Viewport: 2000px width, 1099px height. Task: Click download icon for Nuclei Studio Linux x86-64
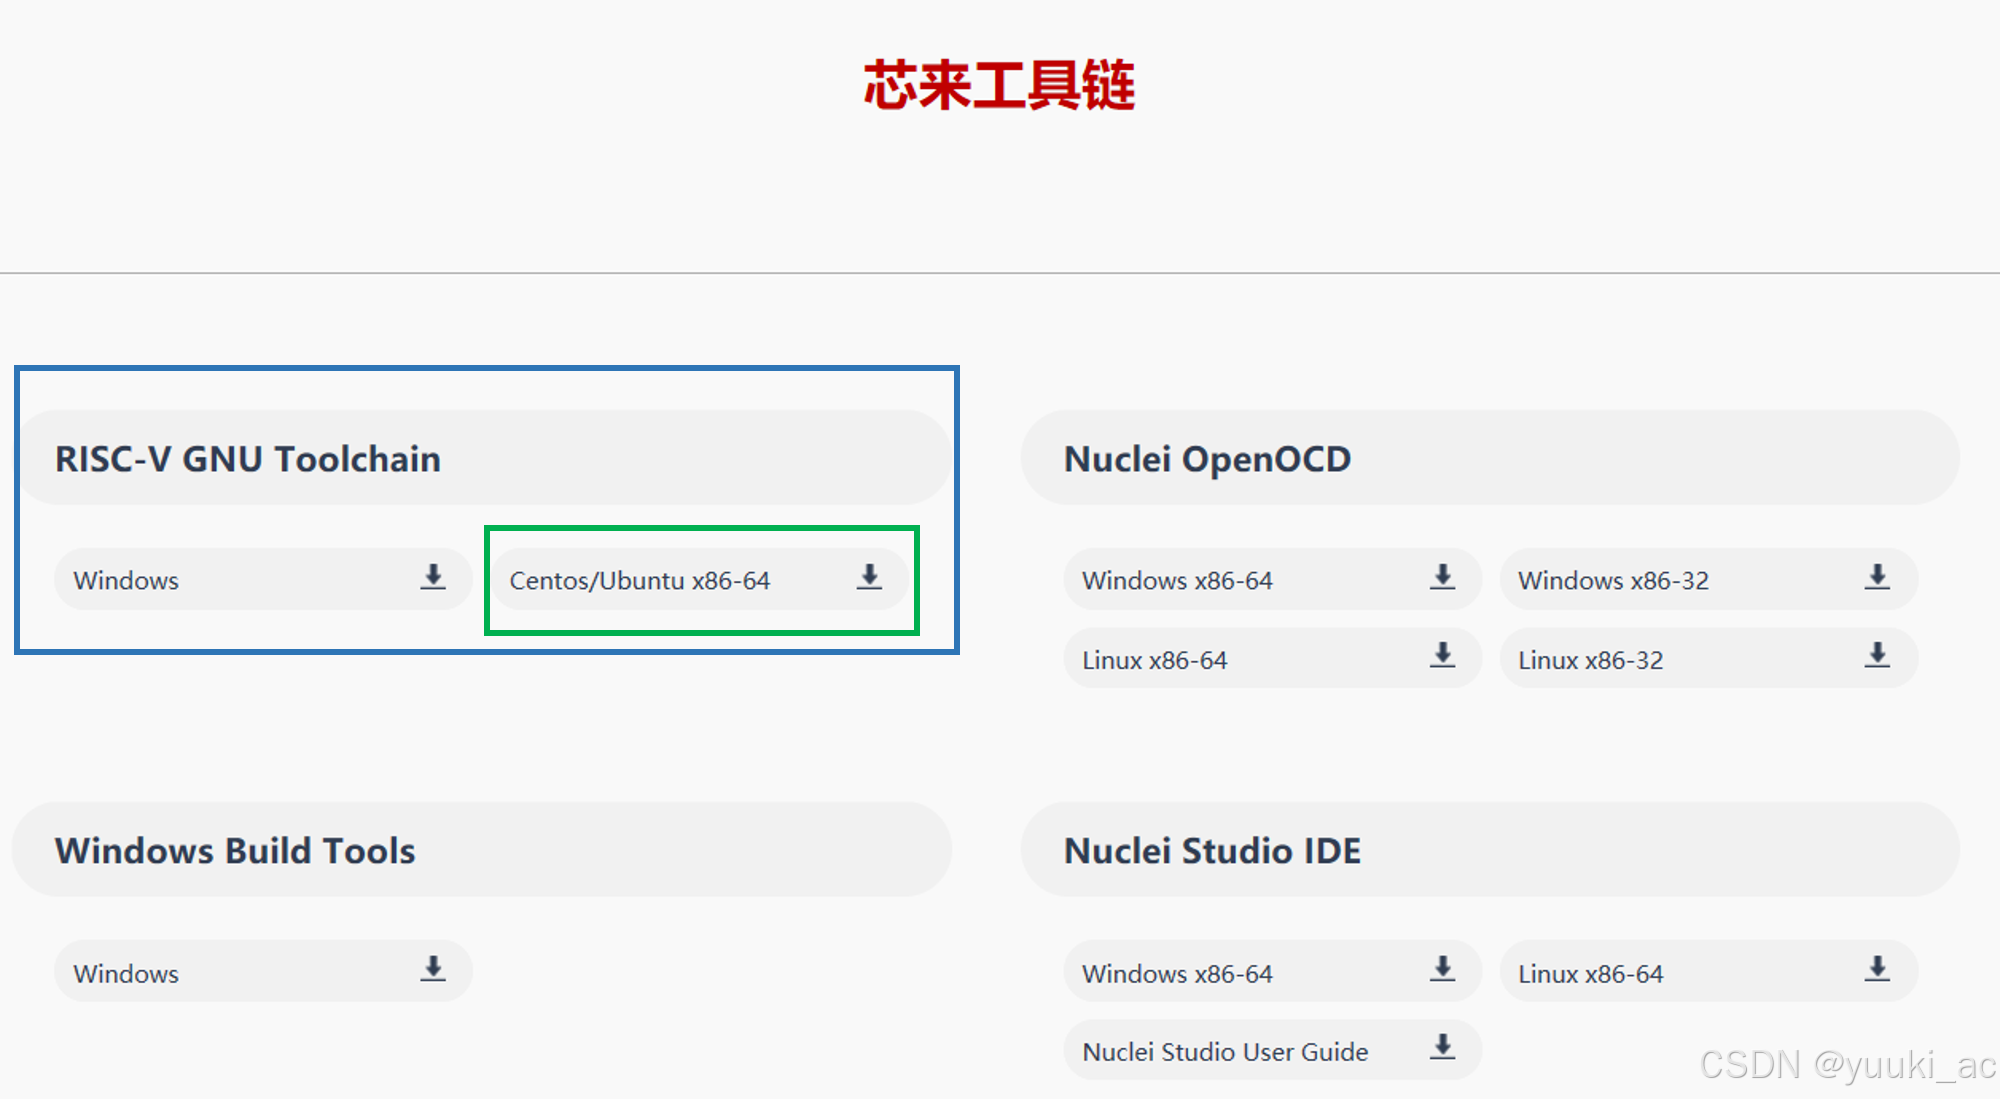coord(1878,969)
